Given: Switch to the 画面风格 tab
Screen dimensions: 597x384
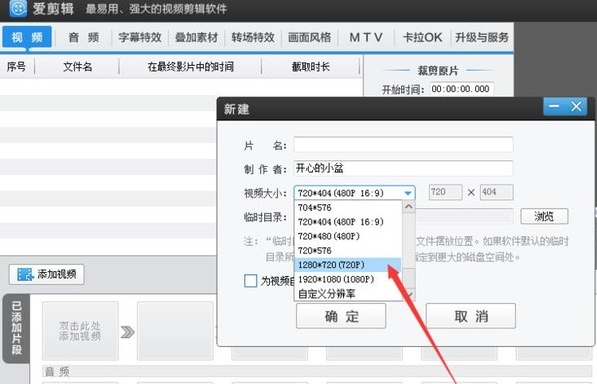Looking at the screenshot, I should [310, 37].
